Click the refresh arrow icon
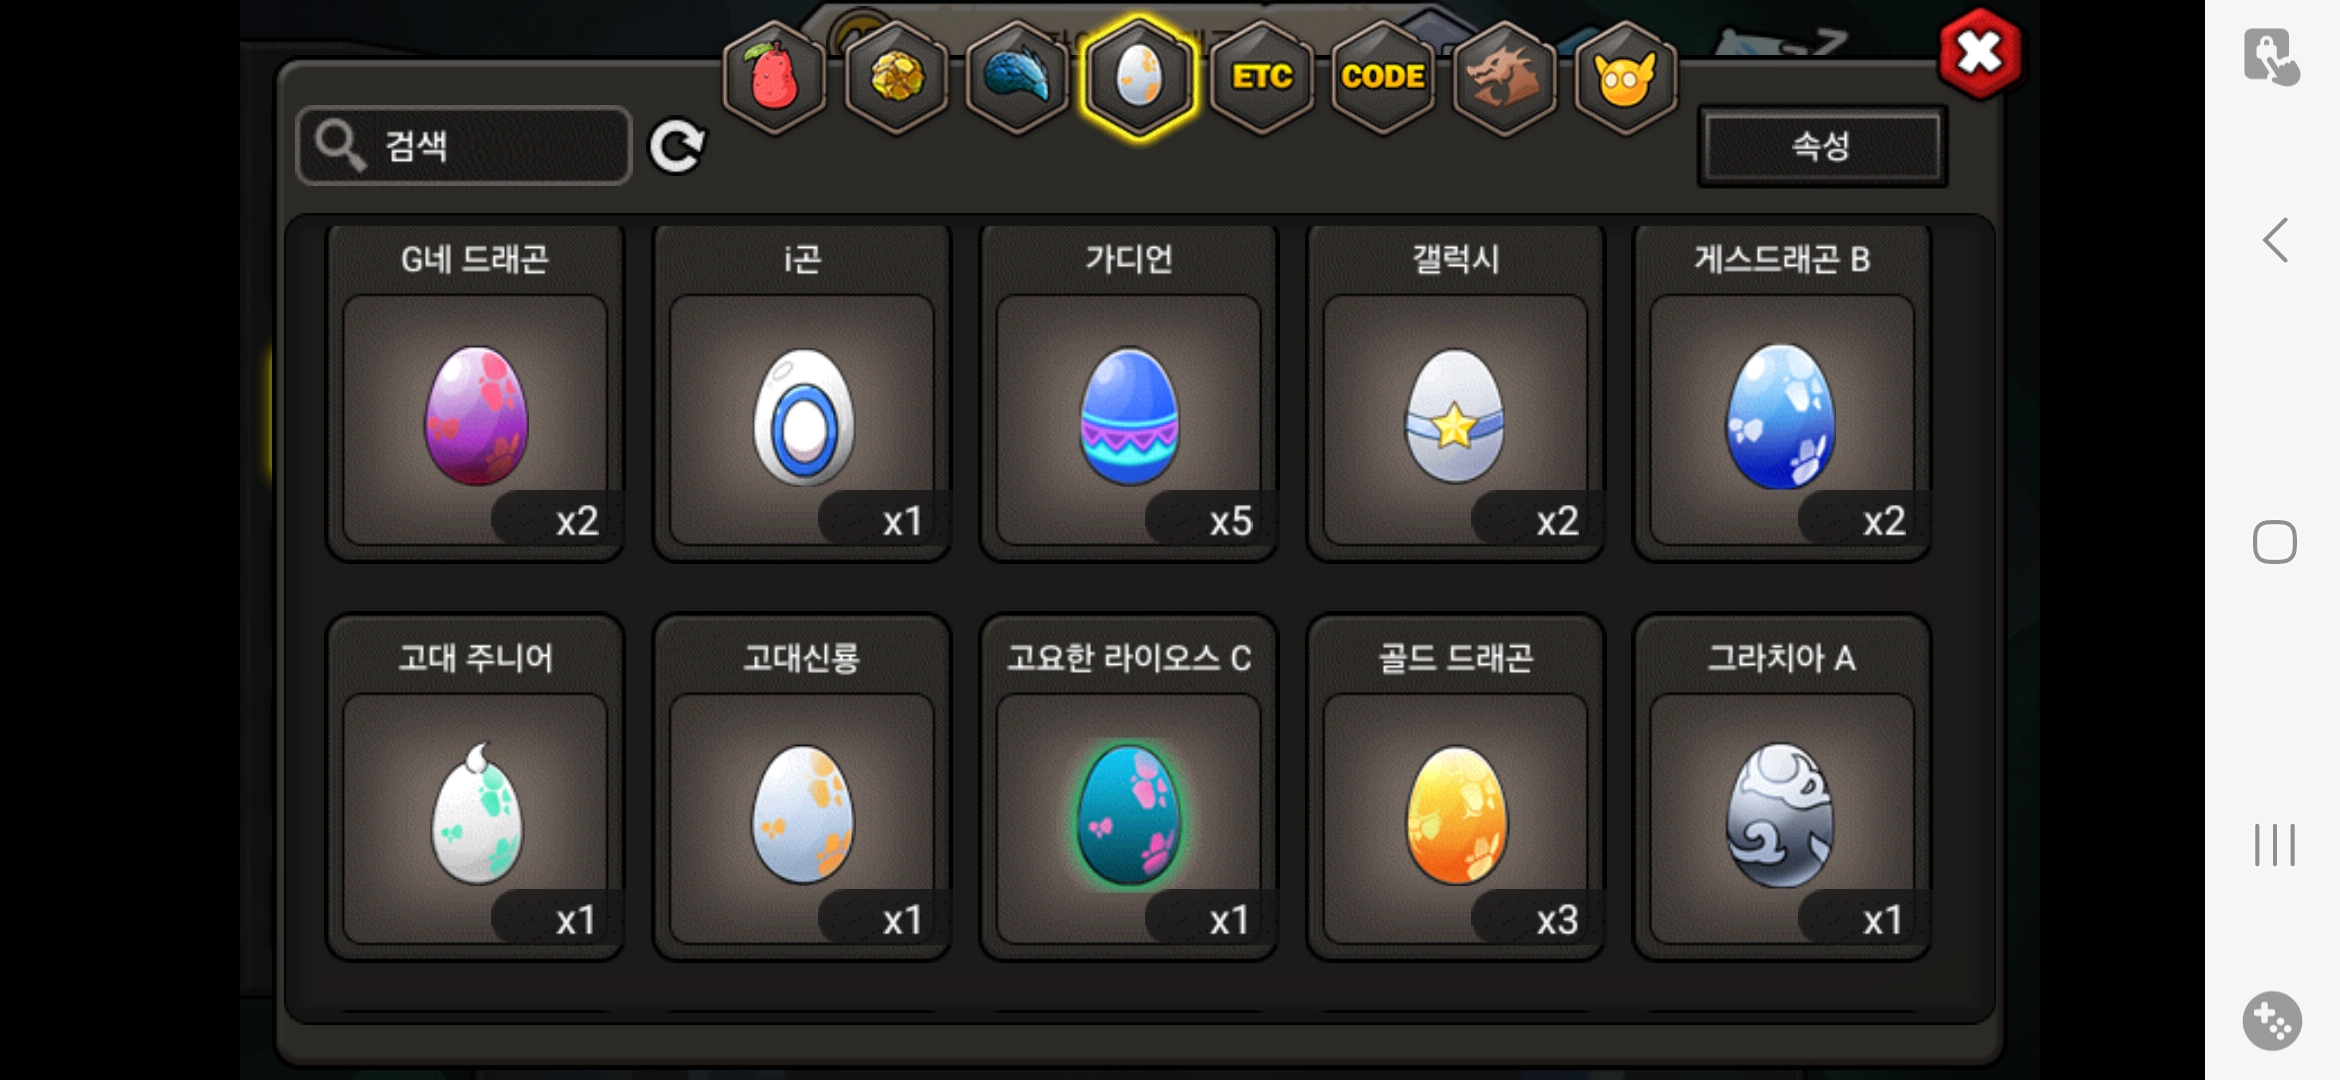2340x1080 pixels. pos(677,147)
